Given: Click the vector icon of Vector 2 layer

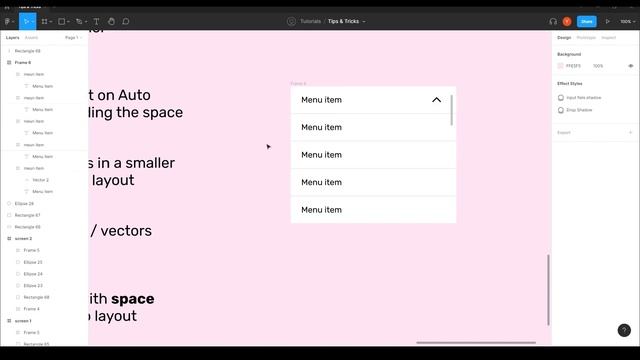Looking at the screenshot, I should pos(27,180).
